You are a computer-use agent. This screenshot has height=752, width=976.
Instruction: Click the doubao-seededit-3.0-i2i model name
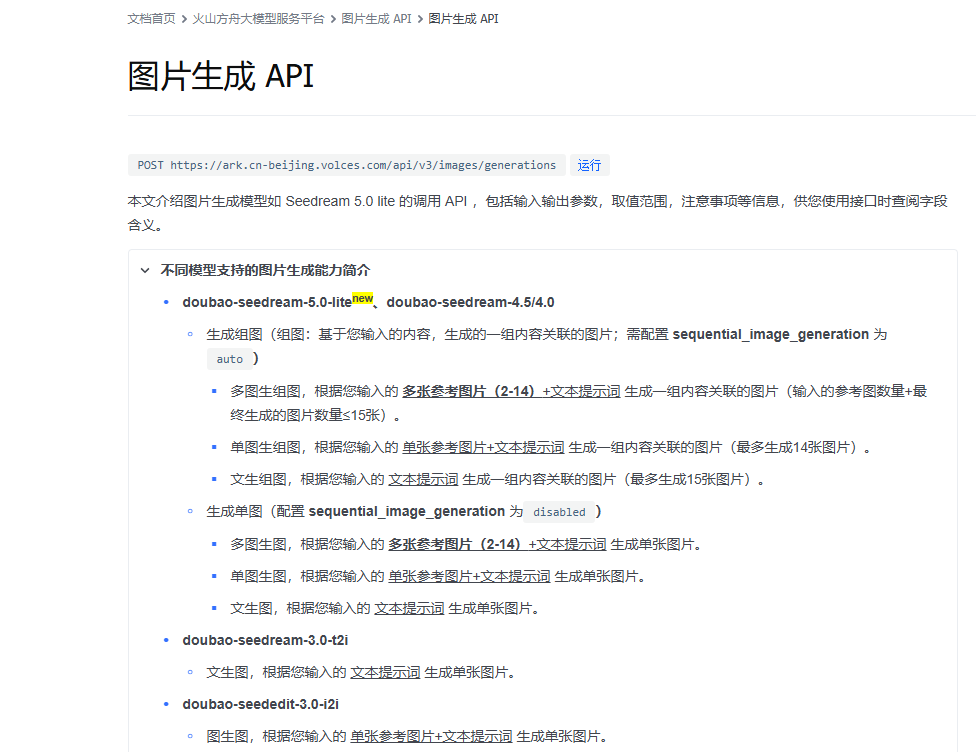261,705
